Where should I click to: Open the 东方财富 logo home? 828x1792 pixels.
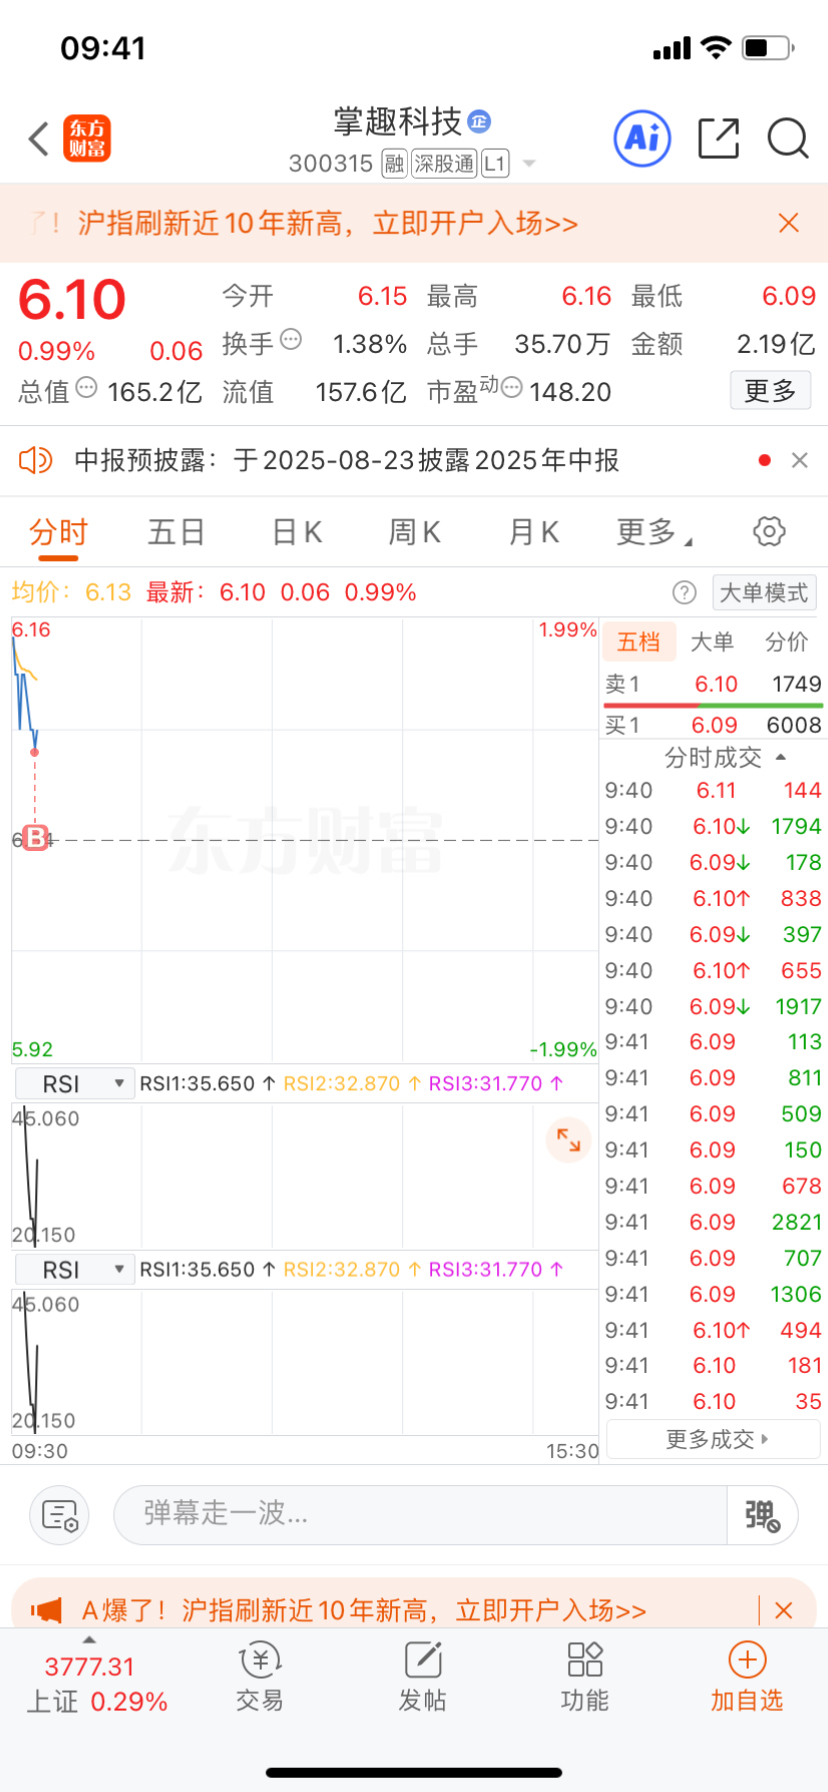coord(87,138)
